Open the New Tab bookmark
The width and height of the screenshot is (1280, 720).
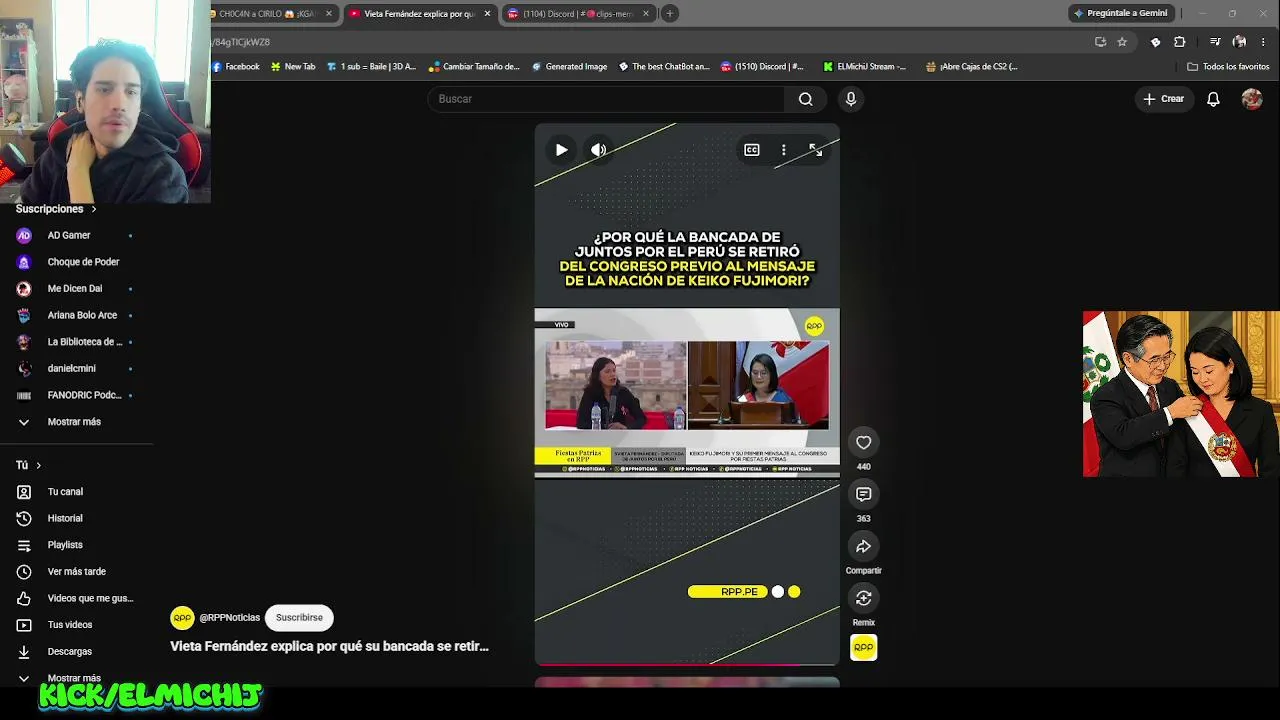[293, 67]
